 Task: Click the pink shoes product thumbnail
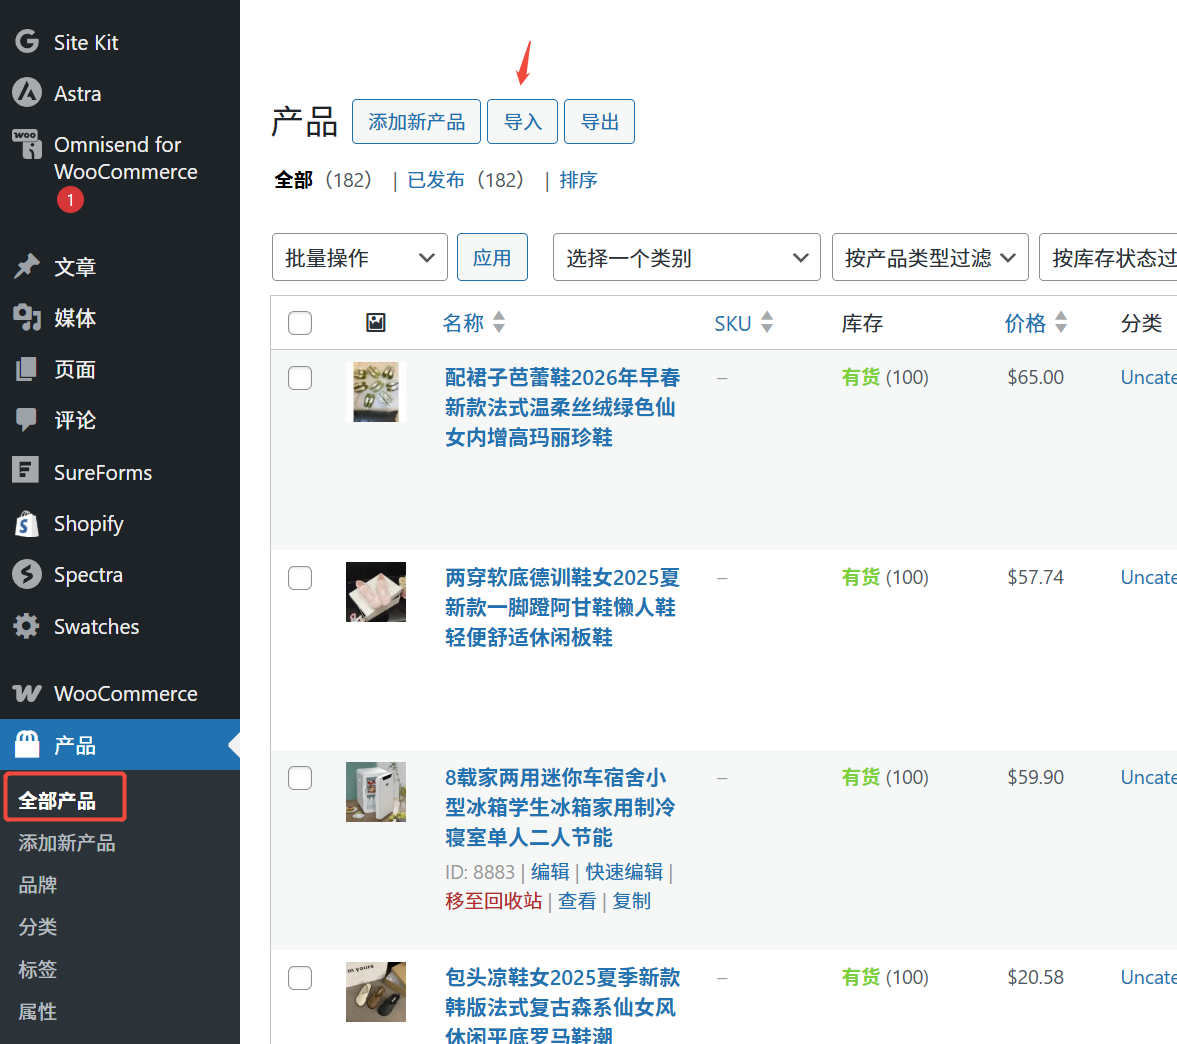click(376, 592)
